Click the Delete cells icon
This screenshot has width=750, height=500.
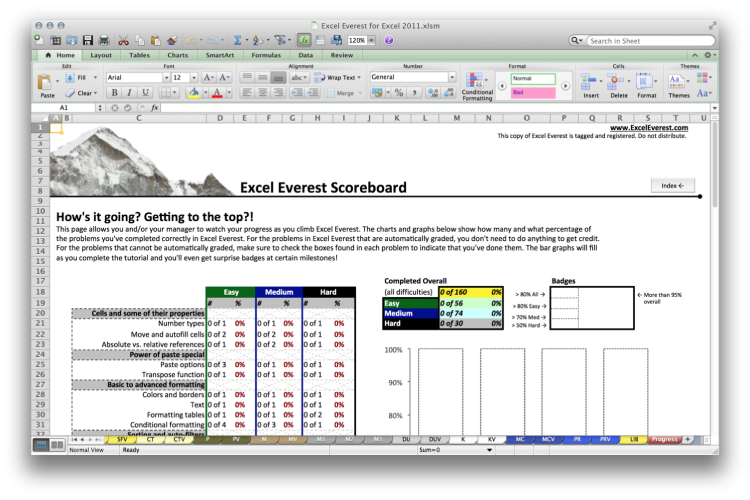[616, 81]
